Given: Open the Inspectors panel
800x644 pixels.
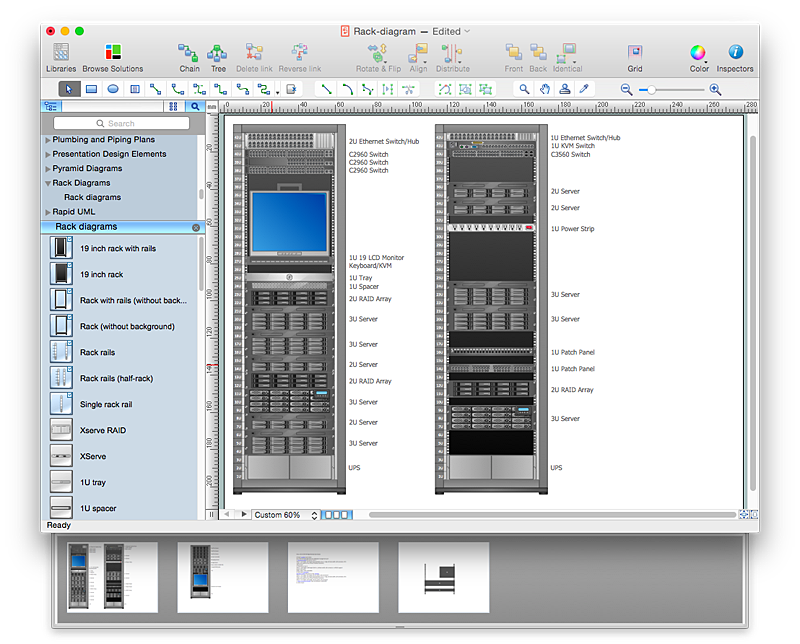Looking at the screenshot, I should (x=735, y=56).
